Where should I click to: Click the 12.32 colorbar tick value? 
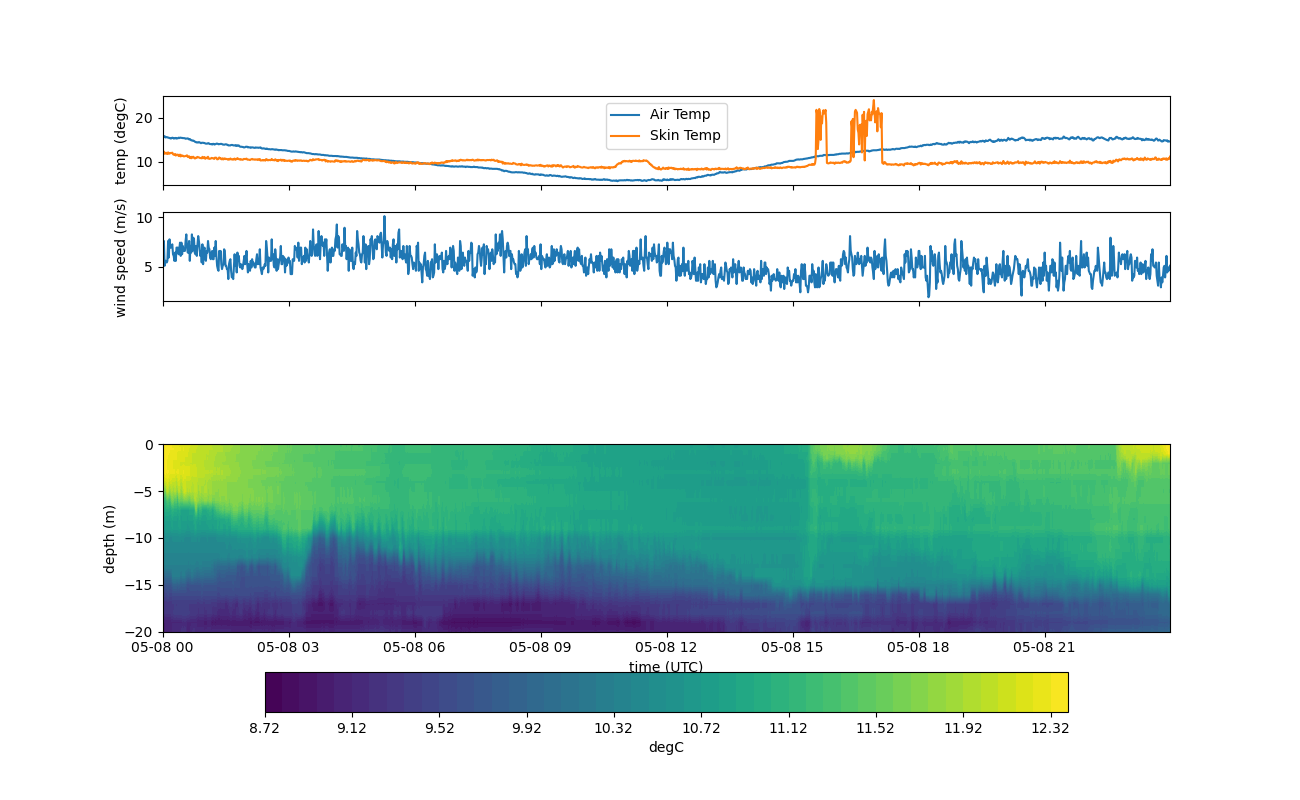pos(1051,728)
